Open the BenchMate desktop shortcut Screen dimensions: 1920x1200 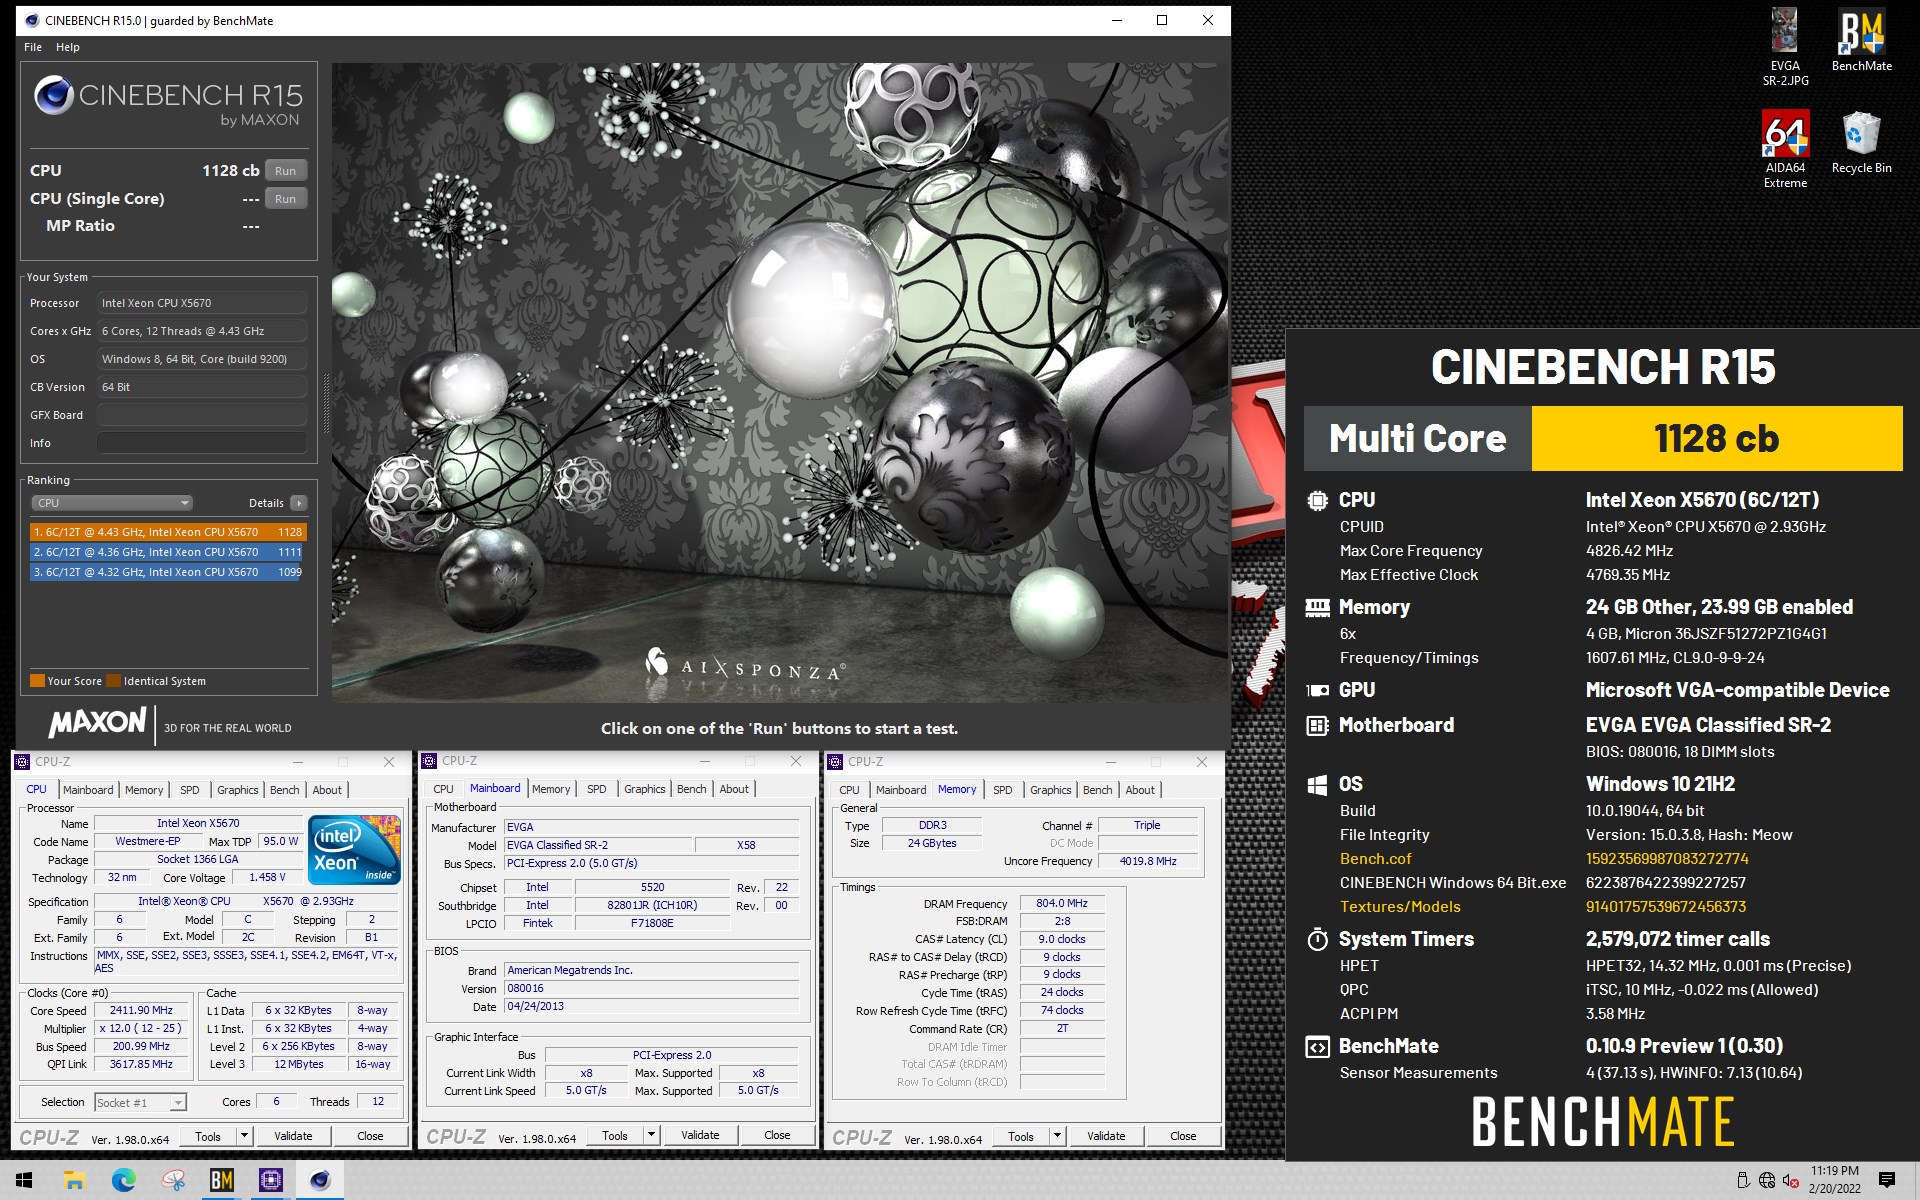coord(1861,40)
